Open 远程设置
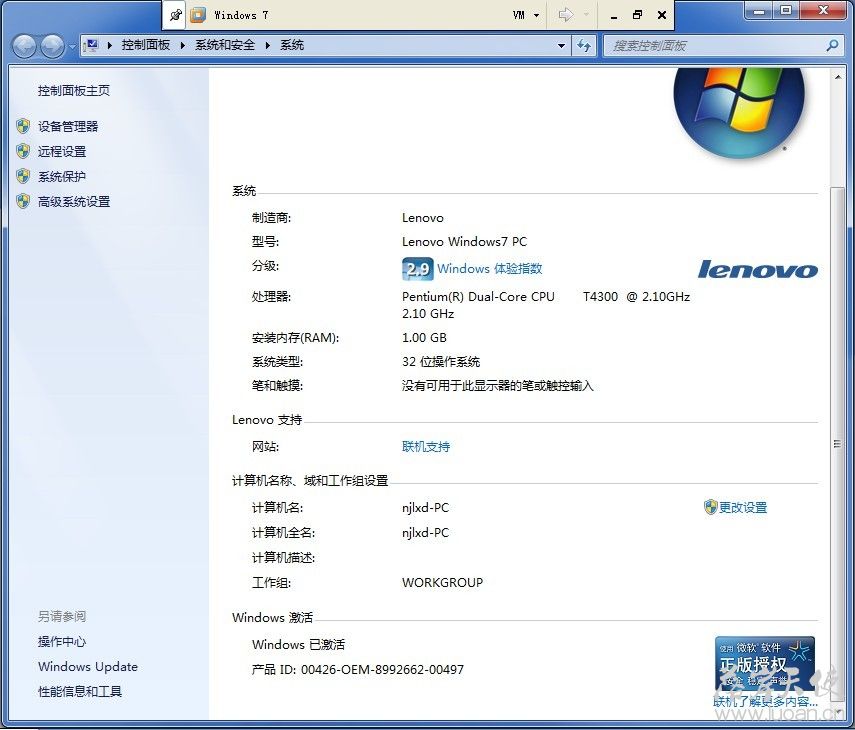 tap(62, 152)
